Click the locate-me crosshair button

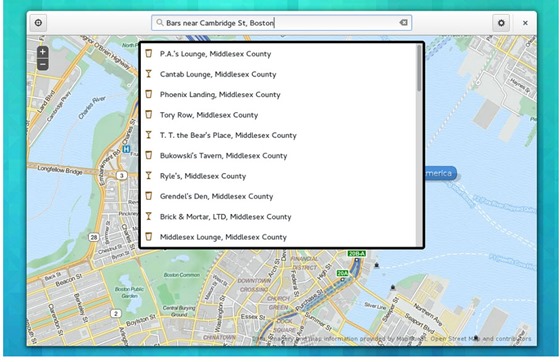pos(38,23)
